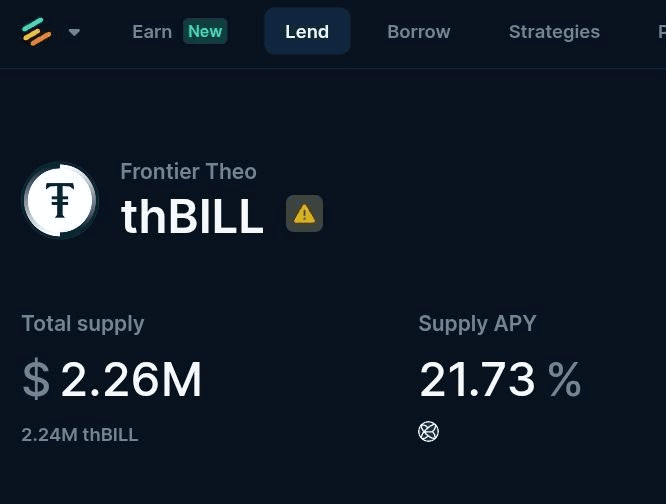Open the Earn tab
This screenshot has height=504, width=666.
pos(152,32)
